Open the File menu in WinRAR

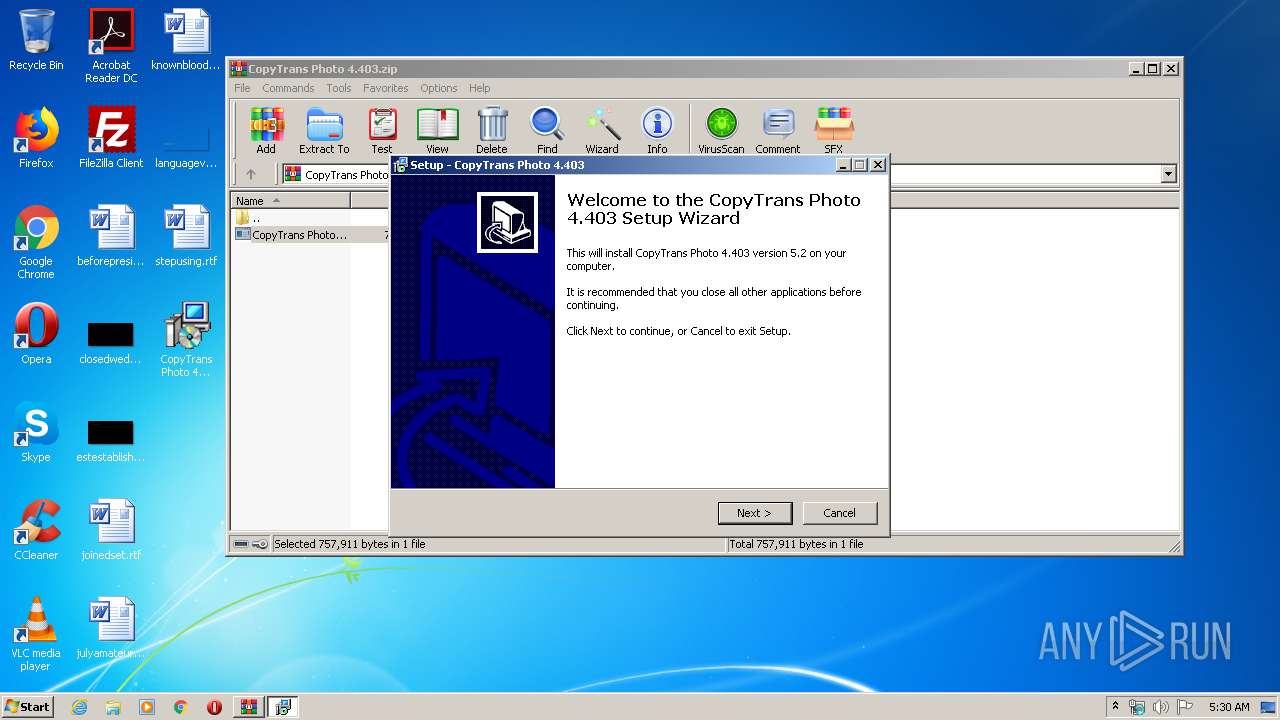coord(242,88)
